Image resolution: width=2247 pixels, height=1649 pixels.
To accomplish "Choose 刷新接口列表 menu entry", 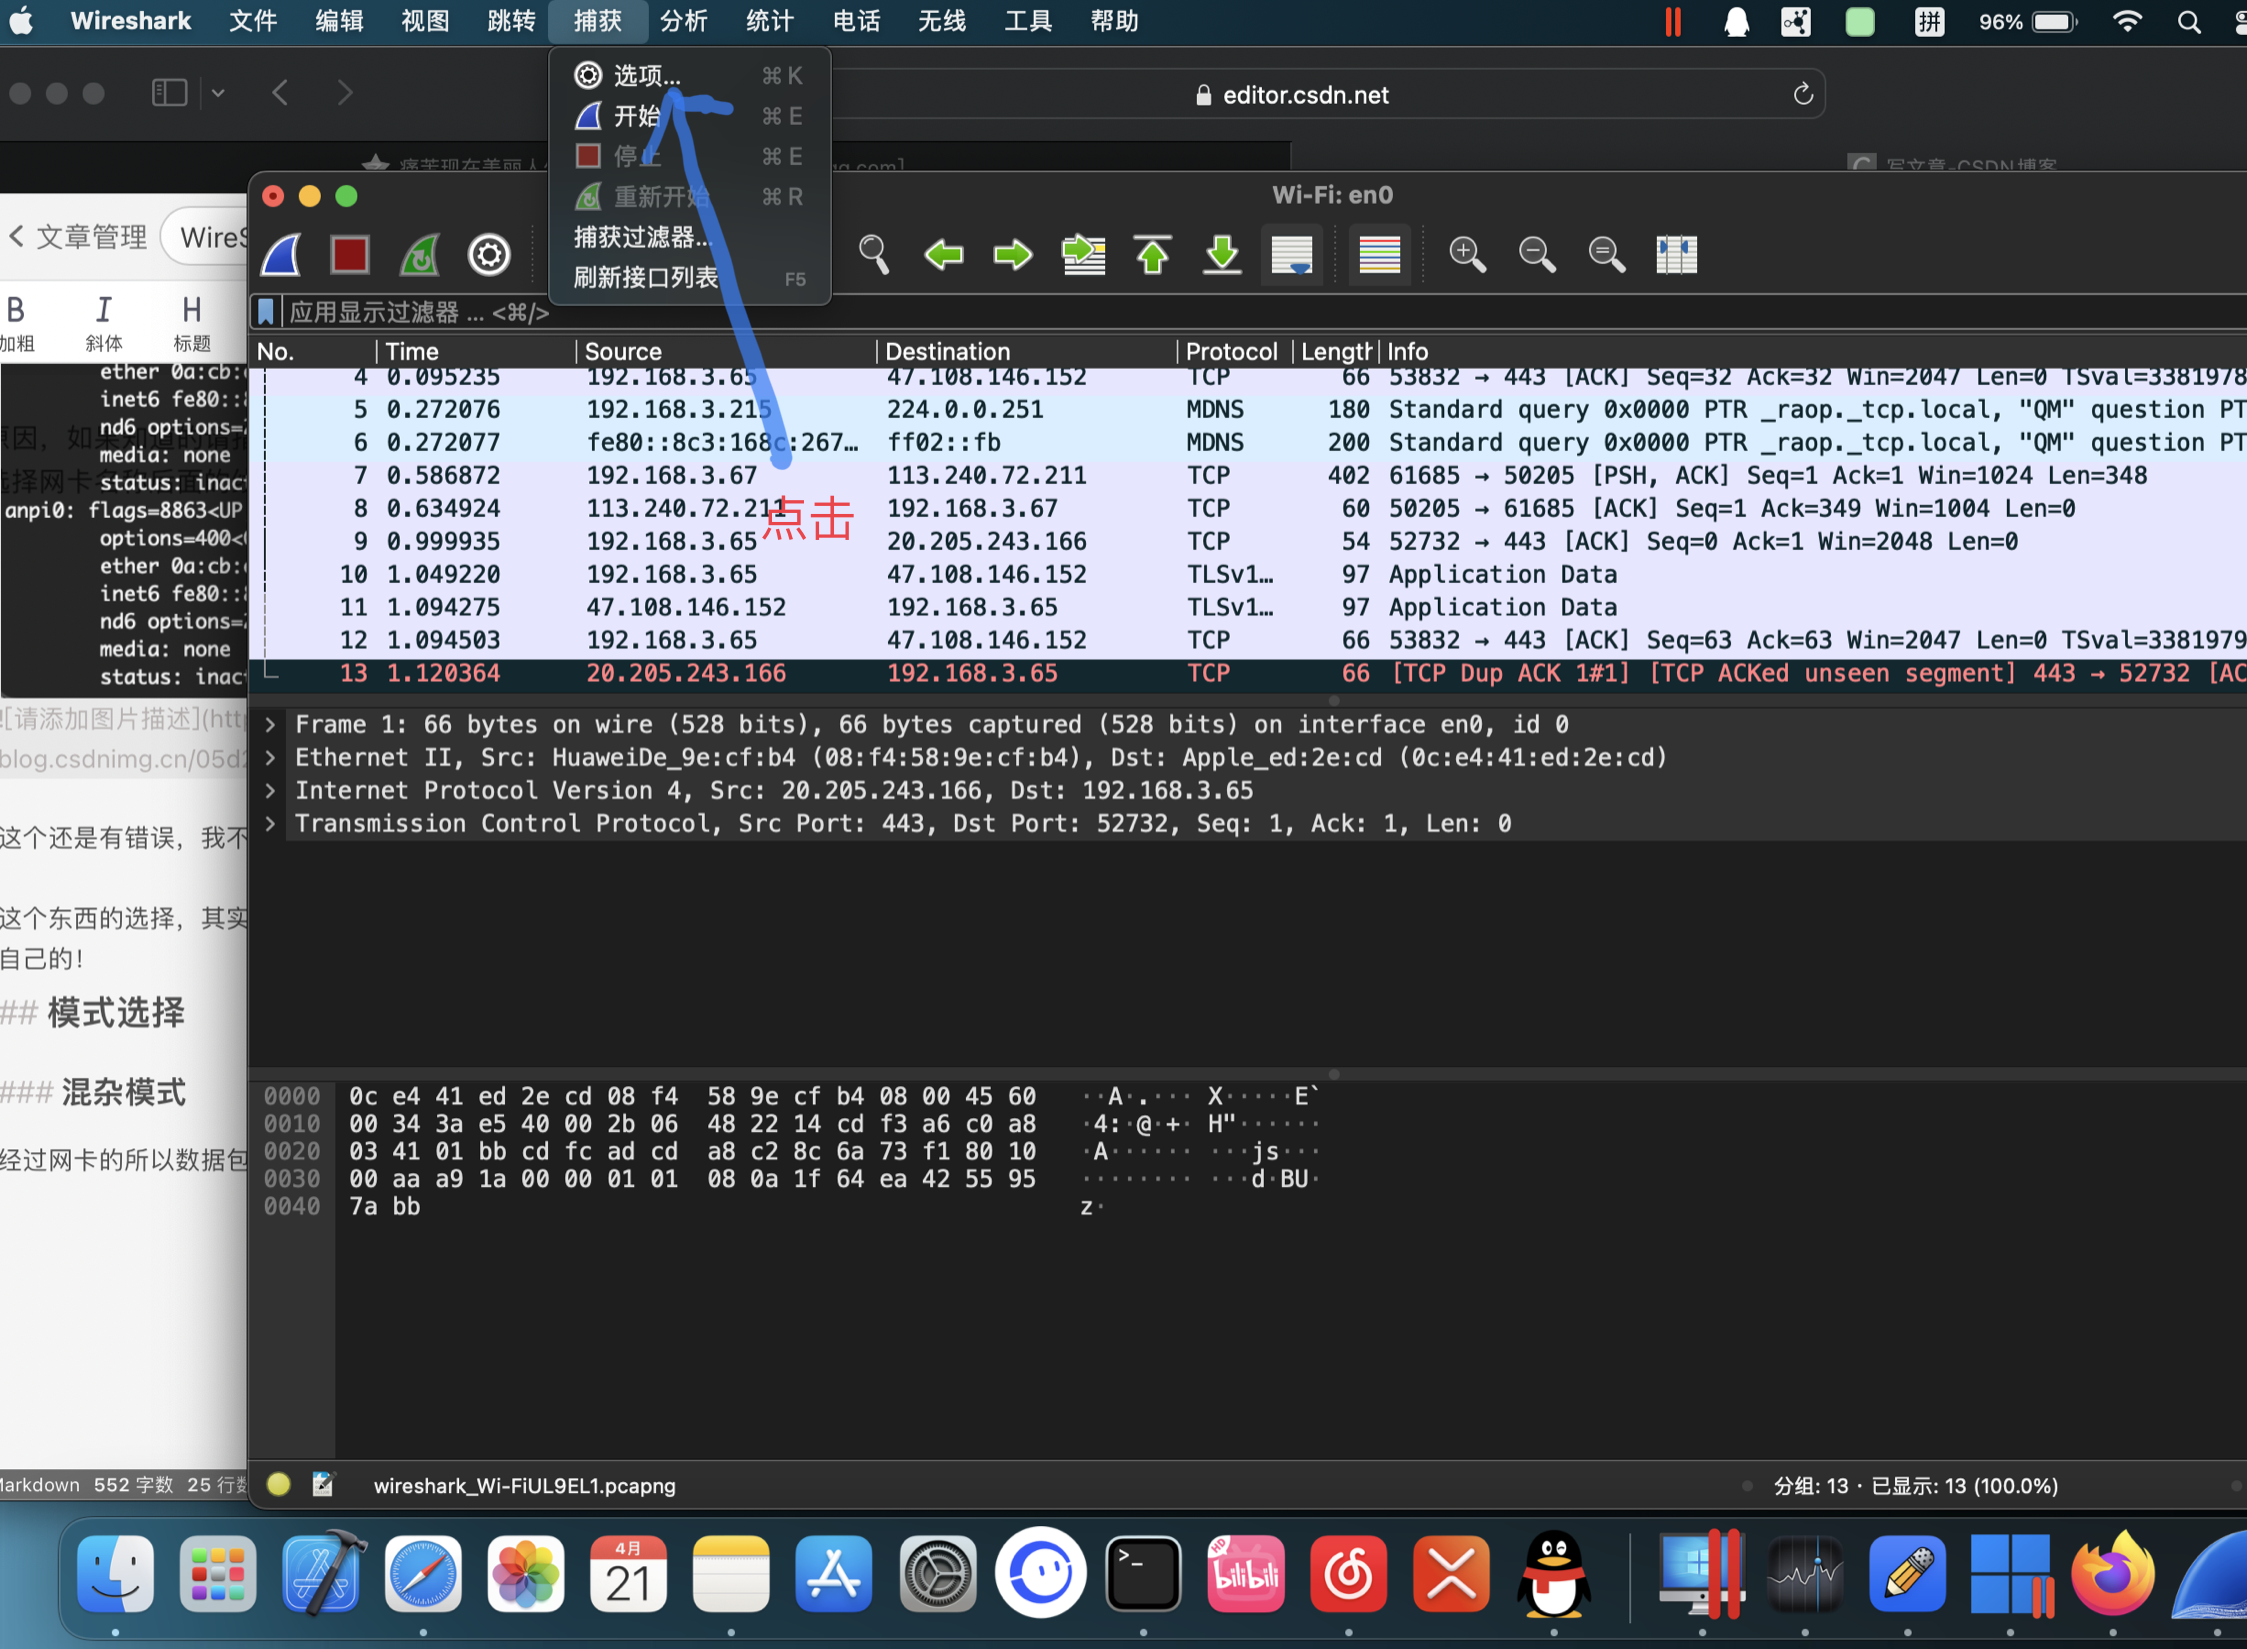I will coord(646,277).
